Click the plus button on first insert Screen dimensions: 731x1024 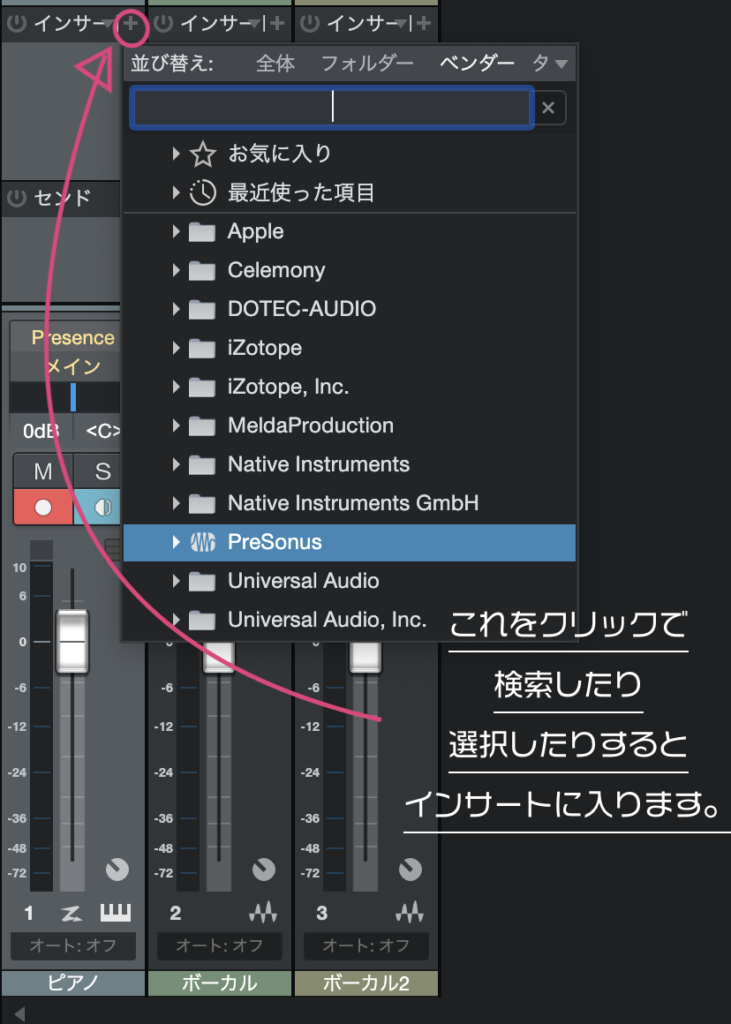click(131, 22)
